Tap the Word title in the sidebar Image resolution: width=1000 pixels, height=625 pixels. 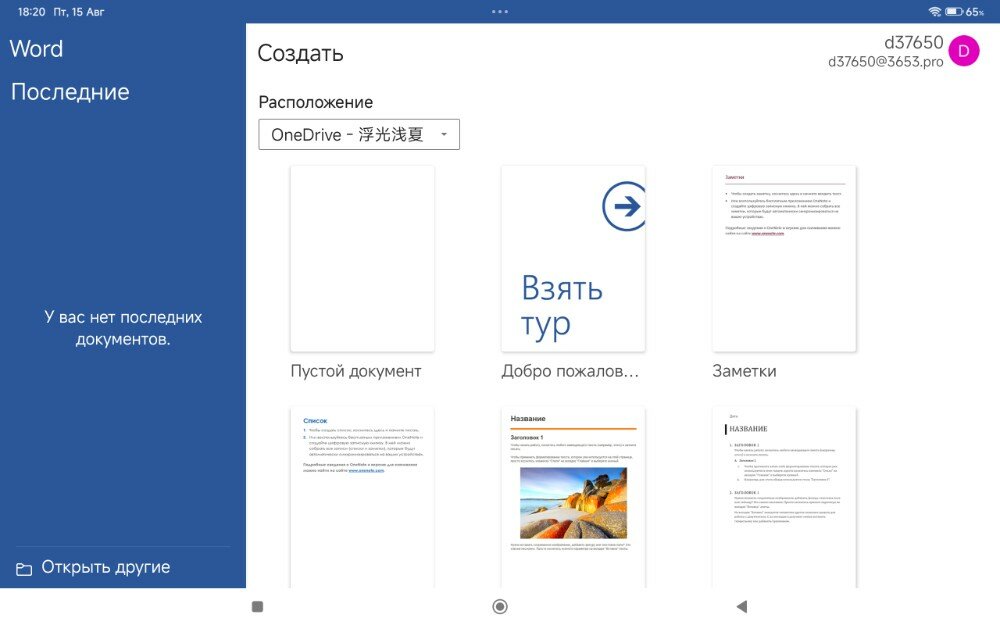pyautogui.click(x=36, y=49)
